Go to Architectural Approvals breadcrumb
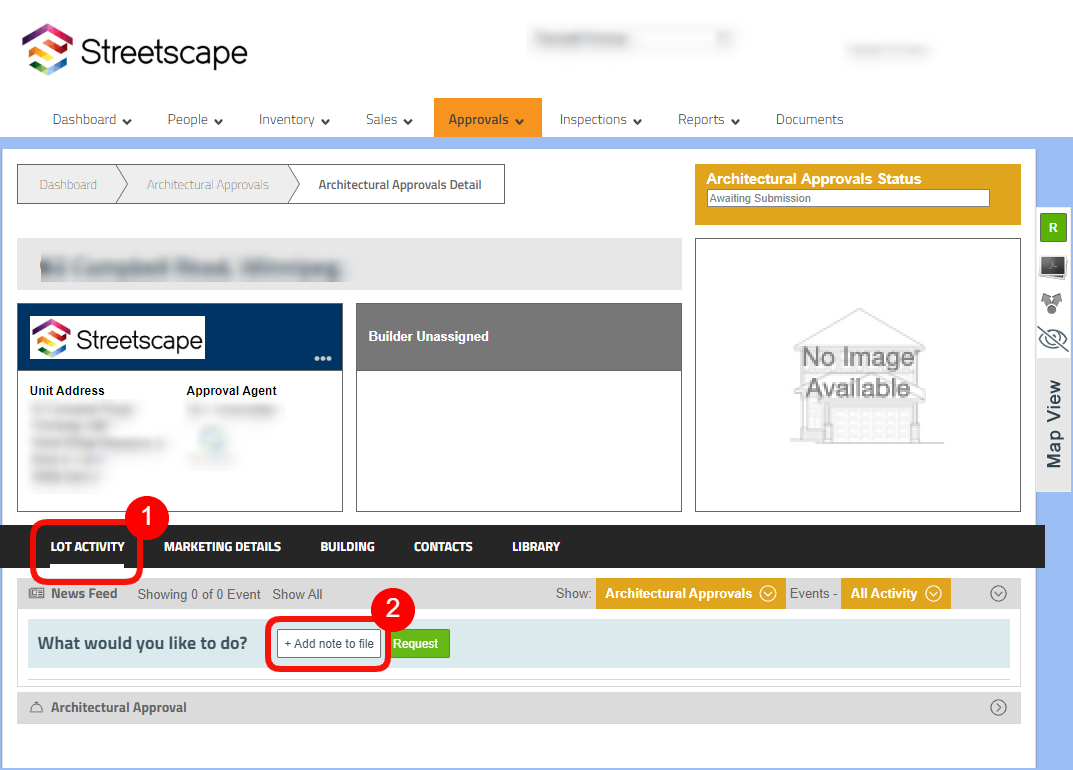This screenshot has height=770, width=1073. click(207, 184)
